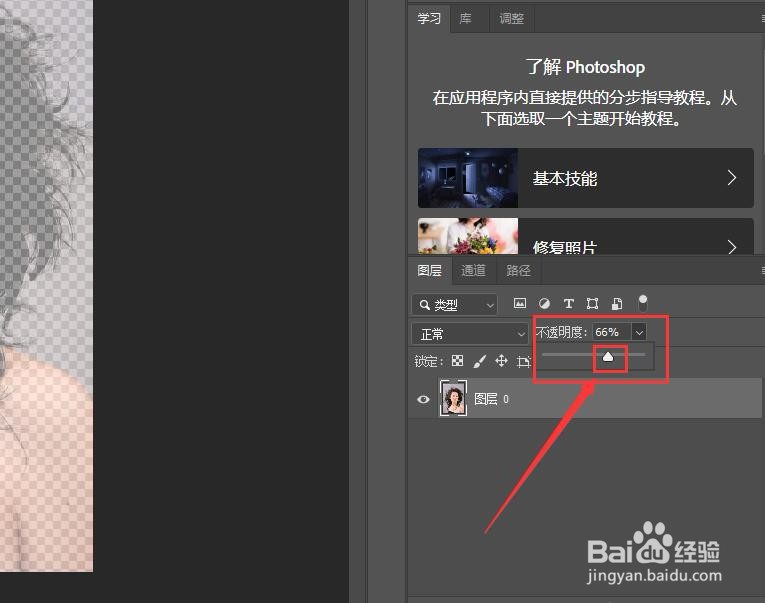Click the 修复照片 flower thumbnail

[468, 236]
